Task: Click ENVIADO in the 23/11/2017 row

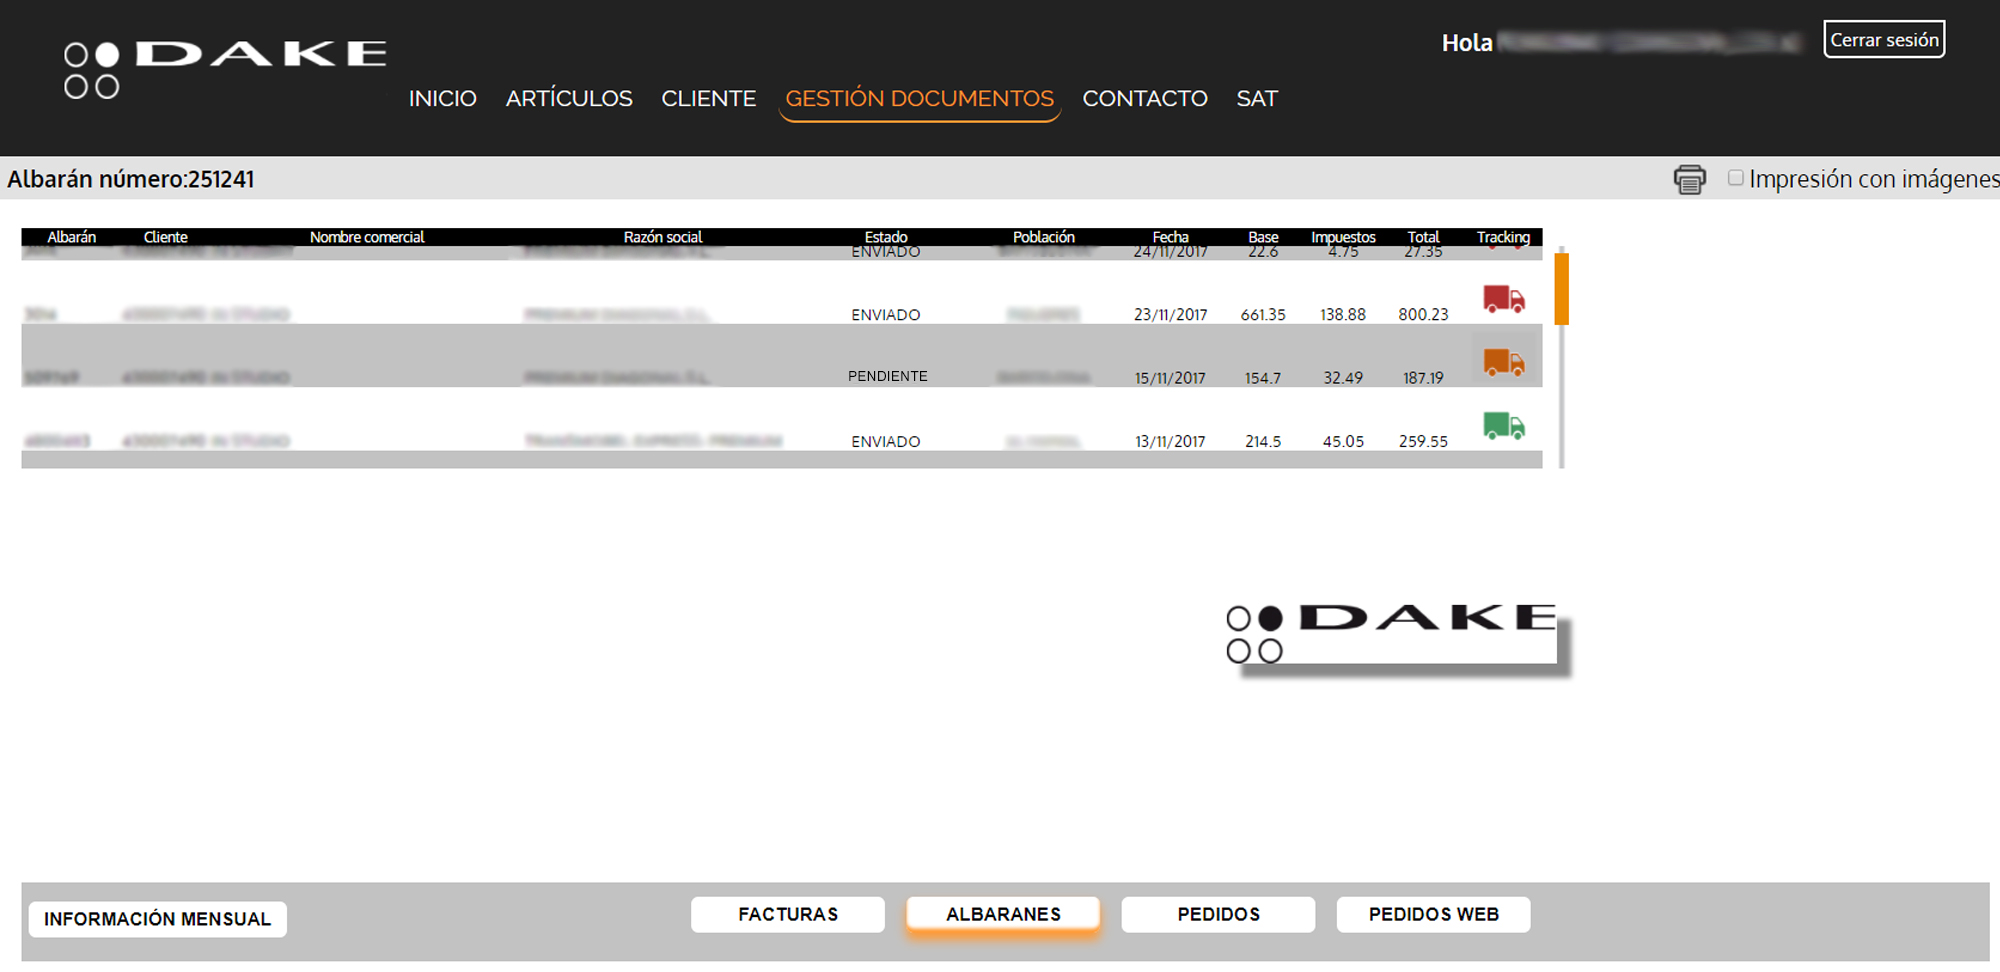Action: [886, 314]
